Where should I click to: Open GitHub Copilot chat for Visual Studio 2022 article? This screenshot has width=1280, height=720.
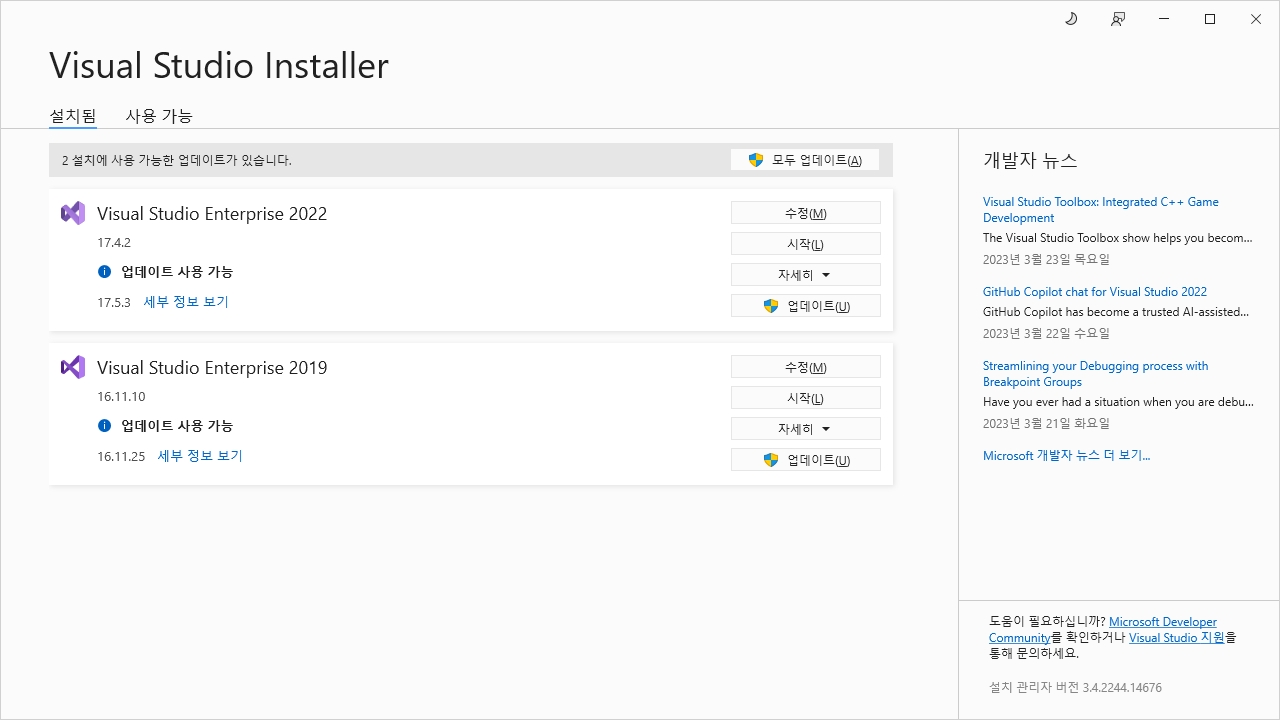[x=1095, y=292]
